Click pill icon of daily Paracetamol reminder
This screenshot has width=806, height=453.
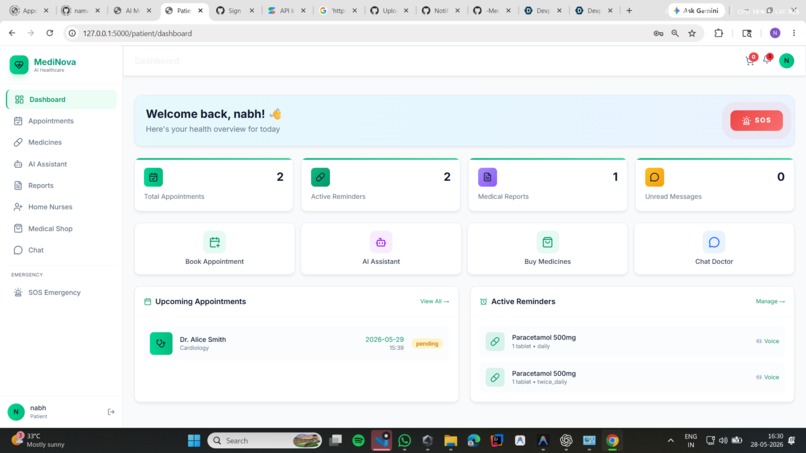495,341
